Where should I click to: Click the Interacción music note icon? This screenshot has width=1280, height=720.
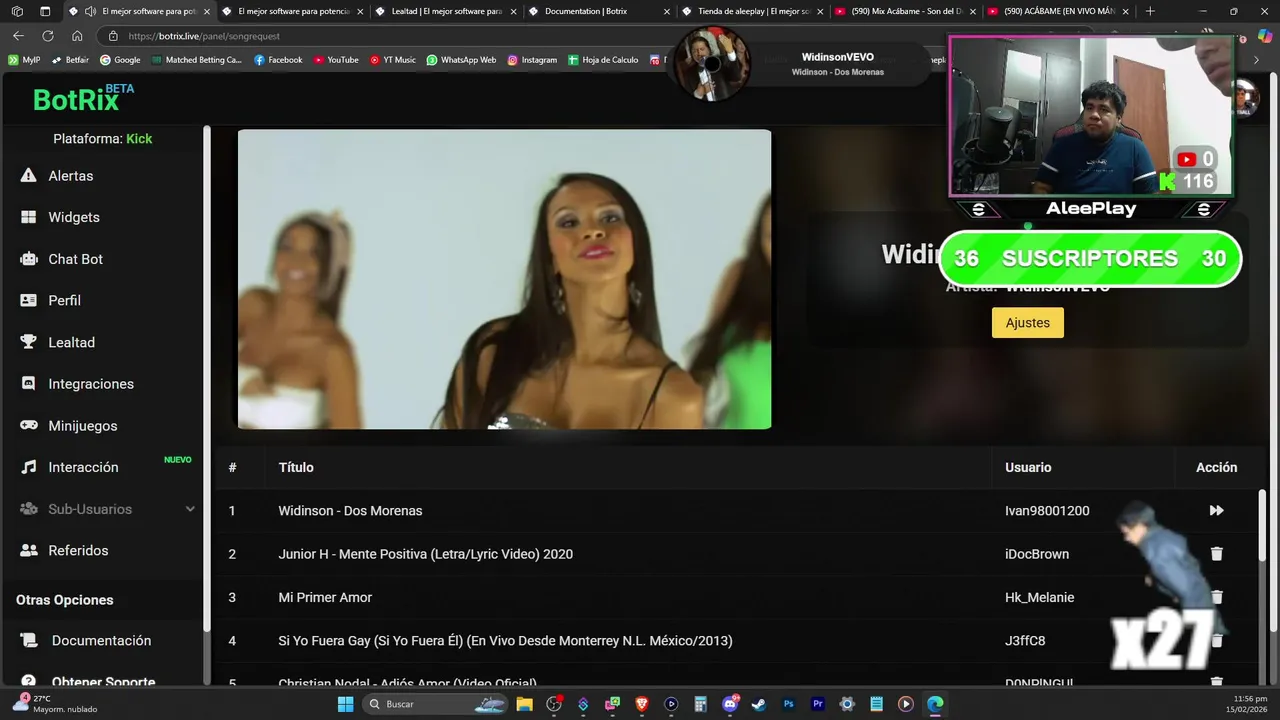pos(29,467)
